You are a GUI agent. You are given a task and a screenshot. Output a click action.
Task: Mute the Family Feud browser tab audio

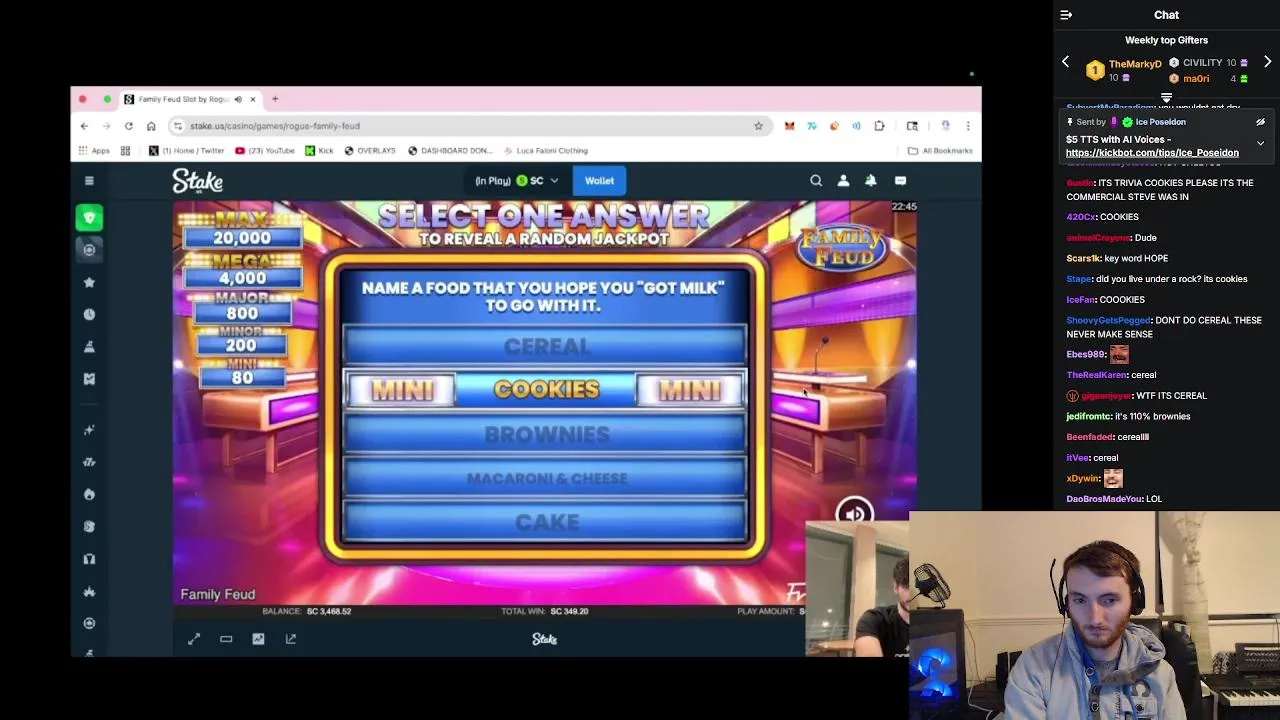click(x=238, y=99)
